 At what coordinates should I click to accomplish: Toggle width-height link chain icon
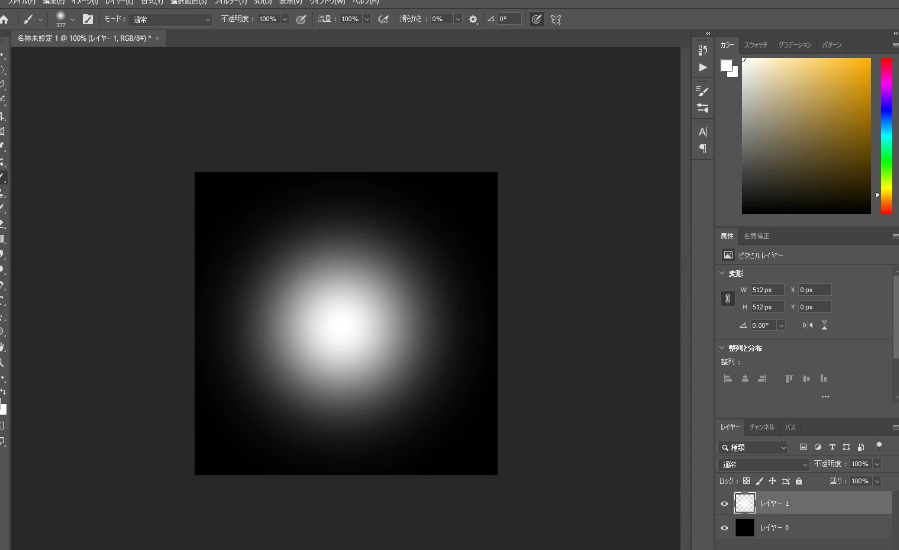(x=728, y=298)
